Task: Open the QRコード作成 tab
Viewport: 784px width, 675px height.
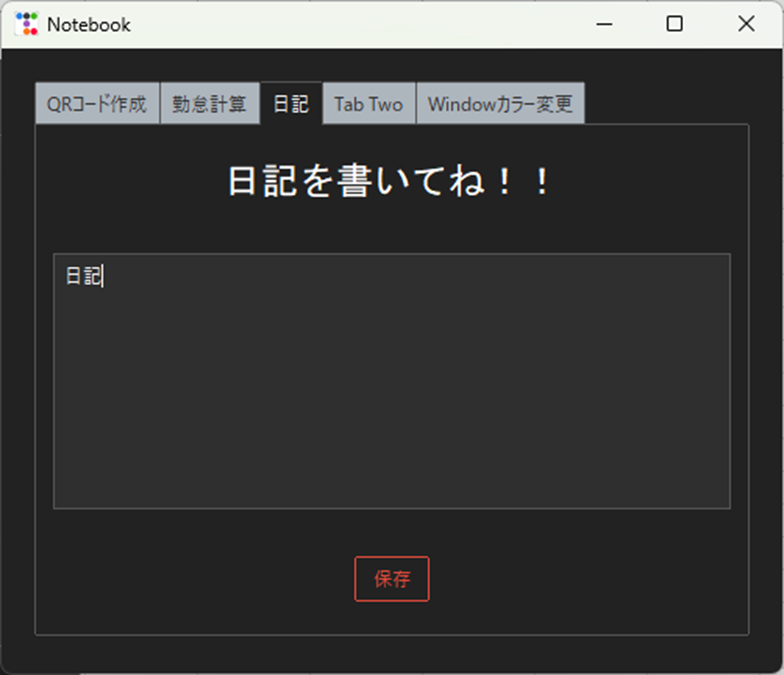Action: [x=98, y=104]
